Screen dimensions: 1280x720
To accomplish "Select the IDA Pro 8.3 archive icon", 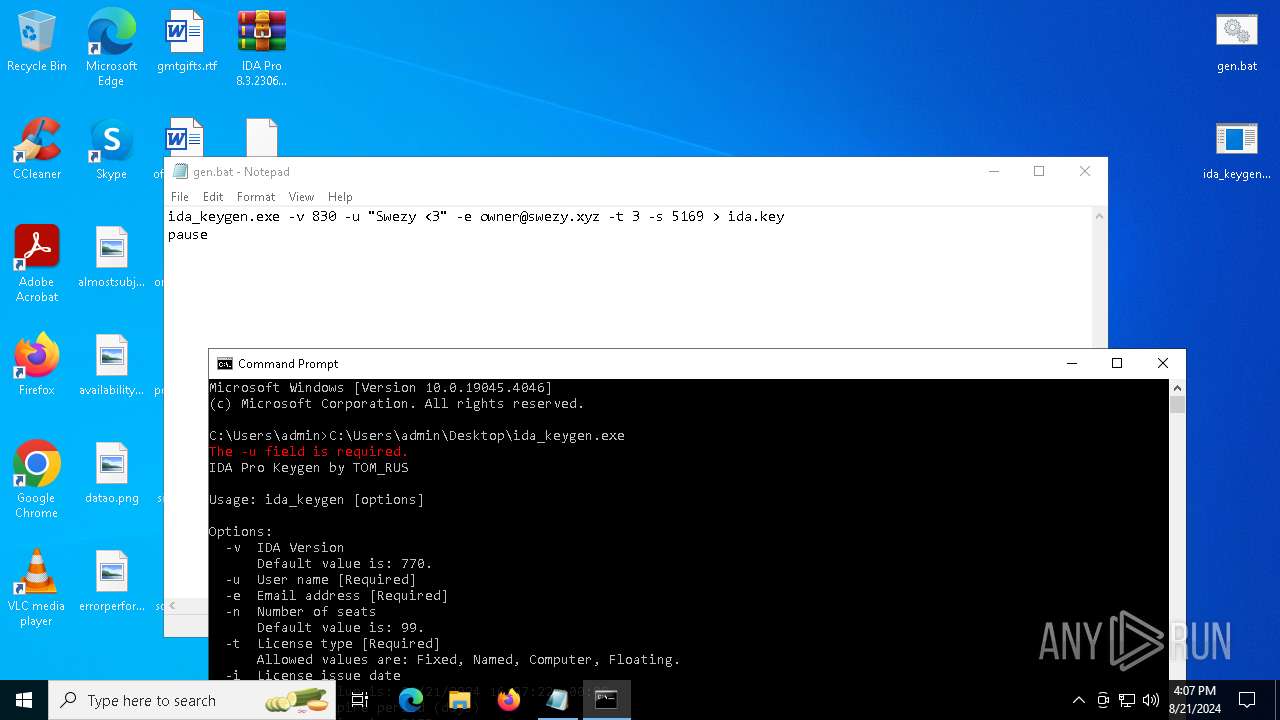I will [261, 48].
